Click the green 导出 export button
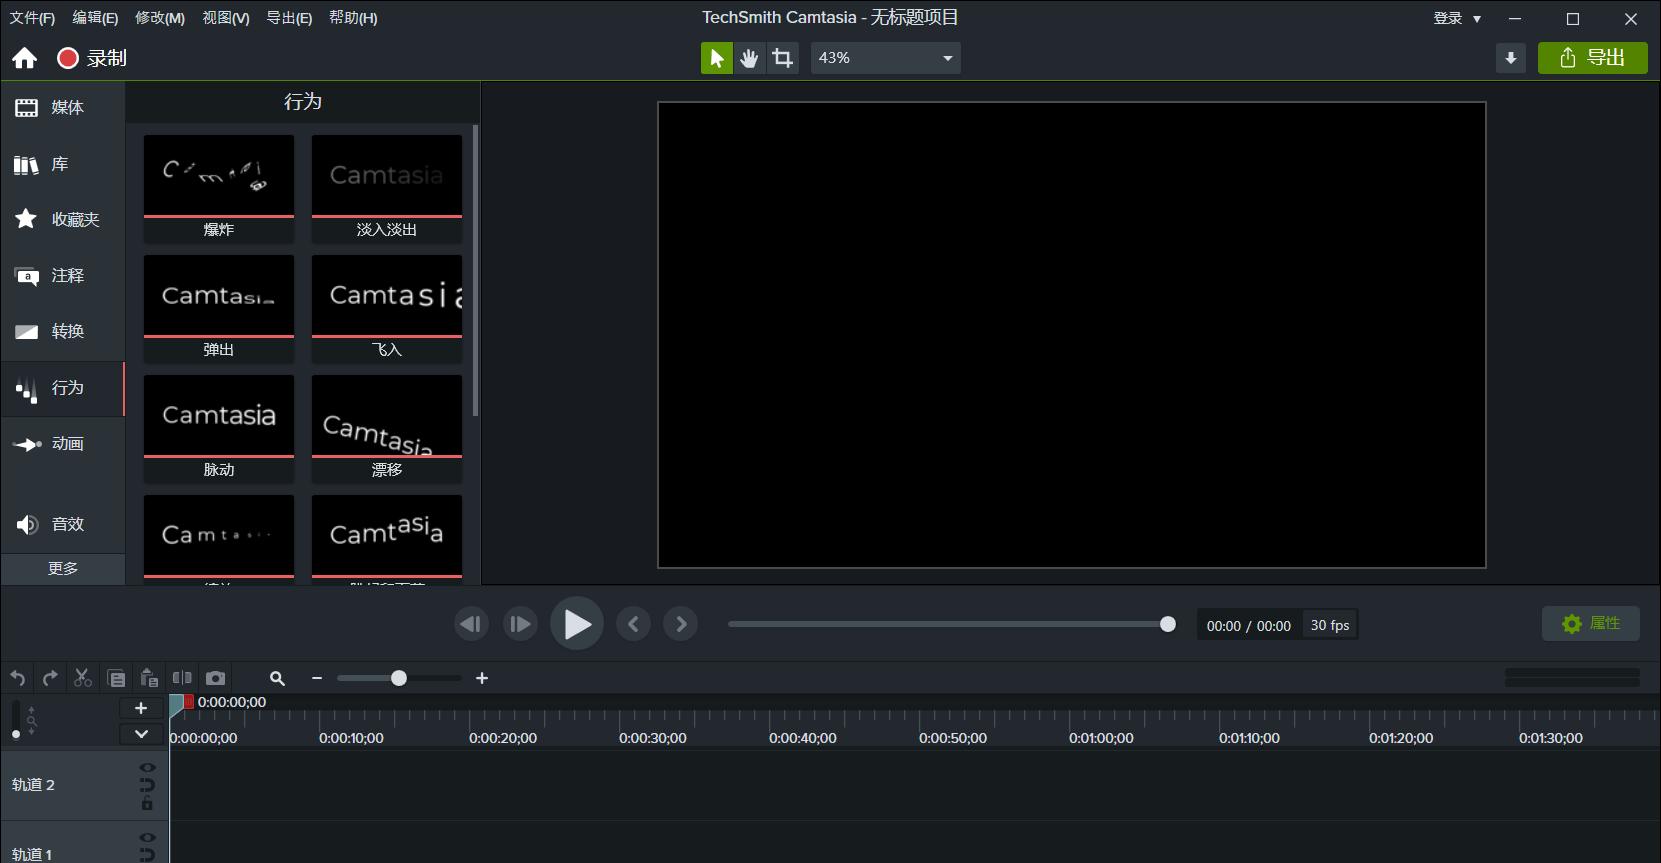This screenshot has height=863, width=1661. tap(1593, 58)
